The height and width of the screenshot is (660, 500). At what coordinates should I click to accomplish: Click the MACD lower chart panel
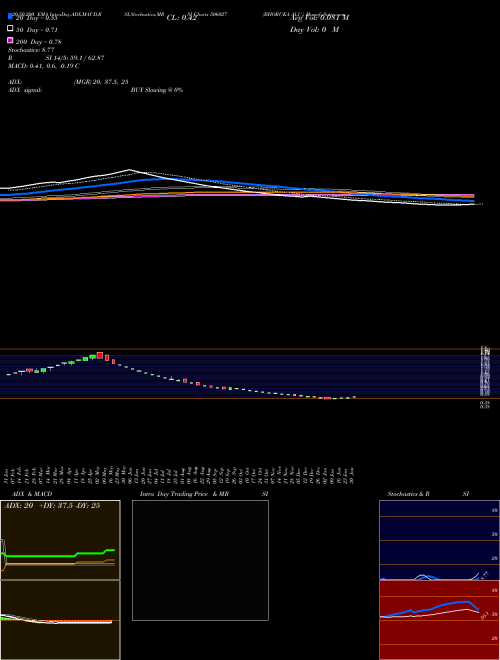coord(60,620)
